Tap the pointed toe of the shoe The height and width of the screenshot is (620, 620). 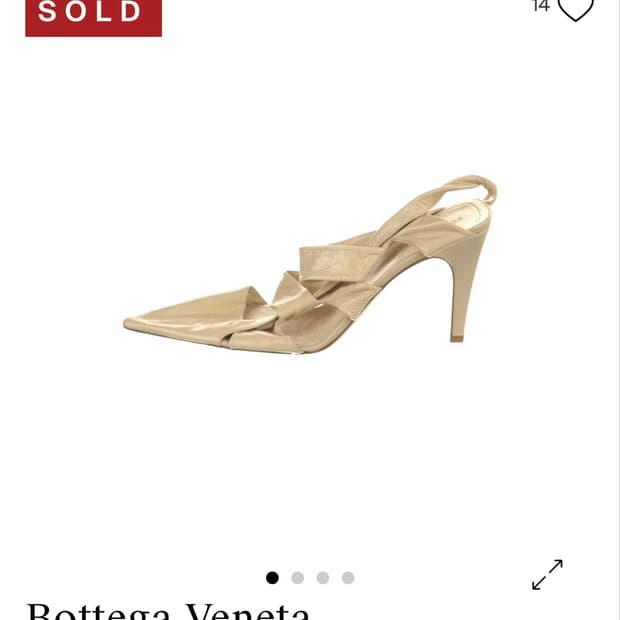[158, 322]
